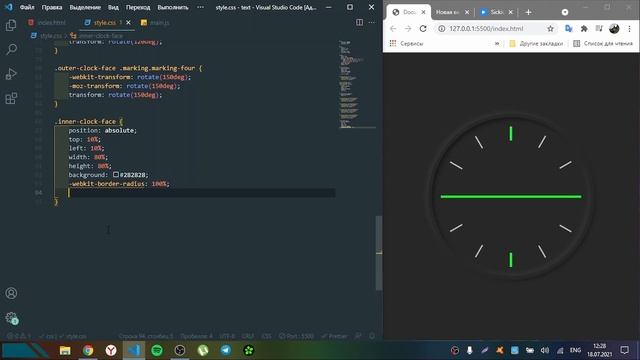The height and width of the screenshot is (360, 640).
Task: Open the Accounts menu in VS Code
Action: pos(11,293)
